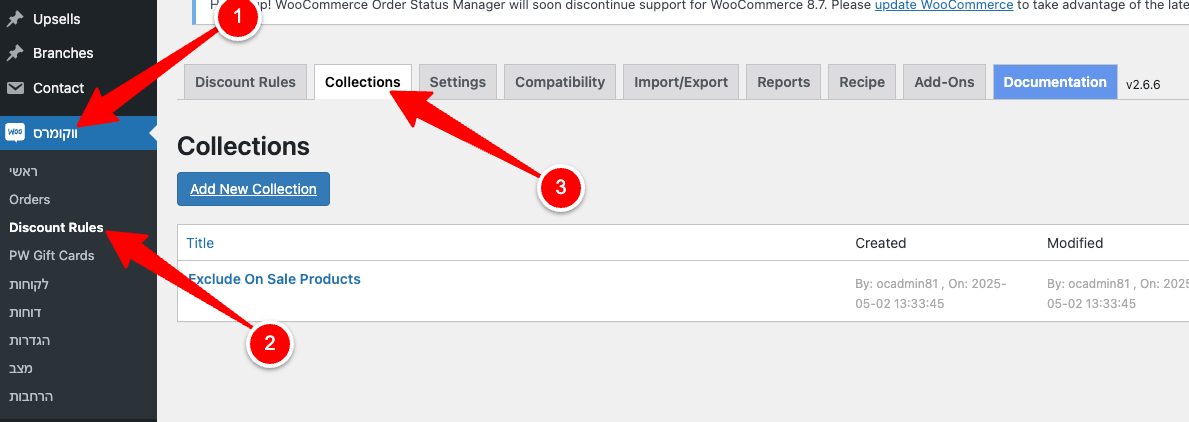Open the Add-Ons tab
1189x422 pixels.
coord(944,82)
